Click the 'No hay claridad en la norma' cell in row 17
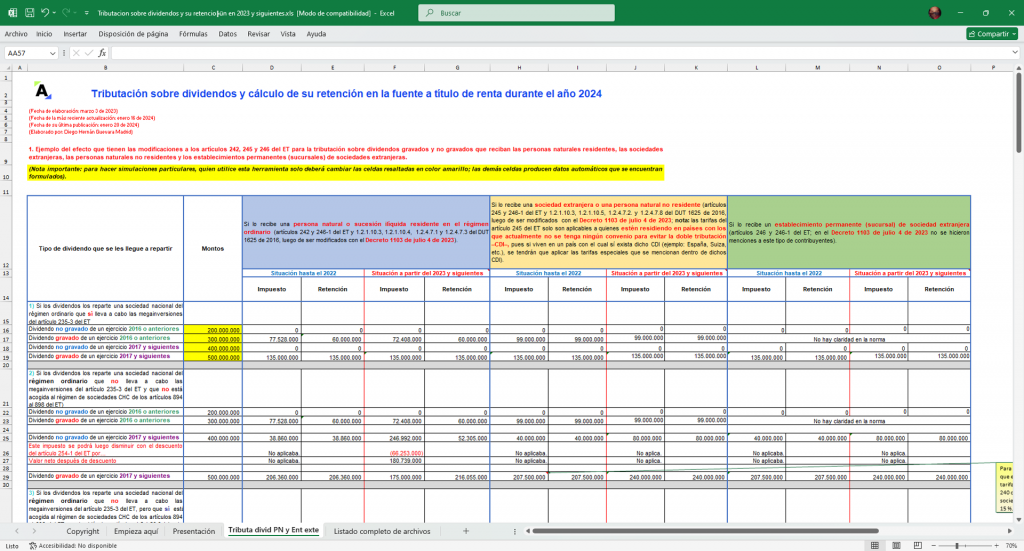Viewport: 1024px width, 551px height. (849, 339)
